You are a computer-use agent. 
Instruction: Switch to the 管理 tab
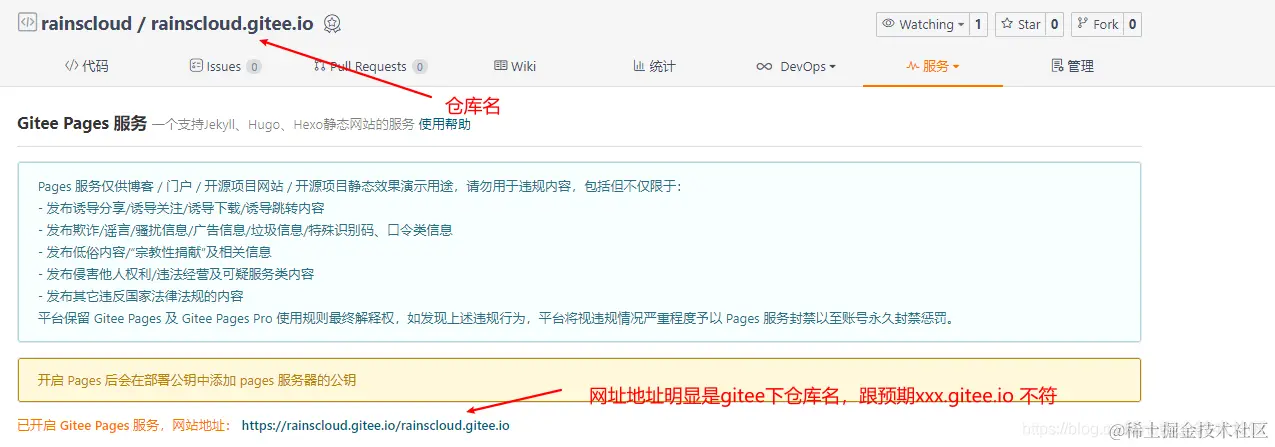point(1072,66)
